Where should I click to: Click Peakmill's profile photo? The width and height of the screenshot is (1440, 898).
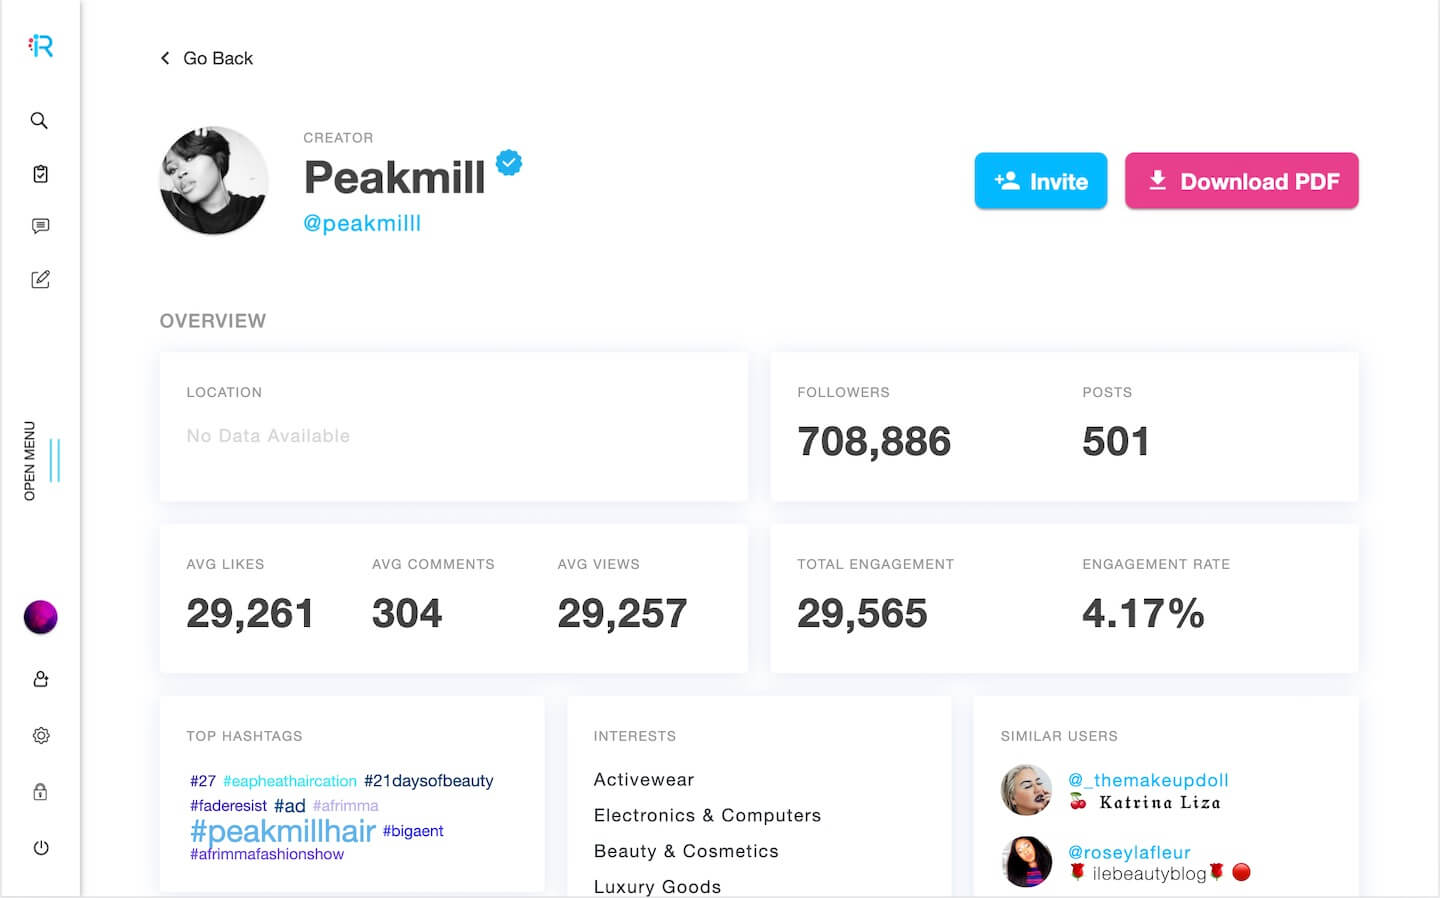[214, 180]
